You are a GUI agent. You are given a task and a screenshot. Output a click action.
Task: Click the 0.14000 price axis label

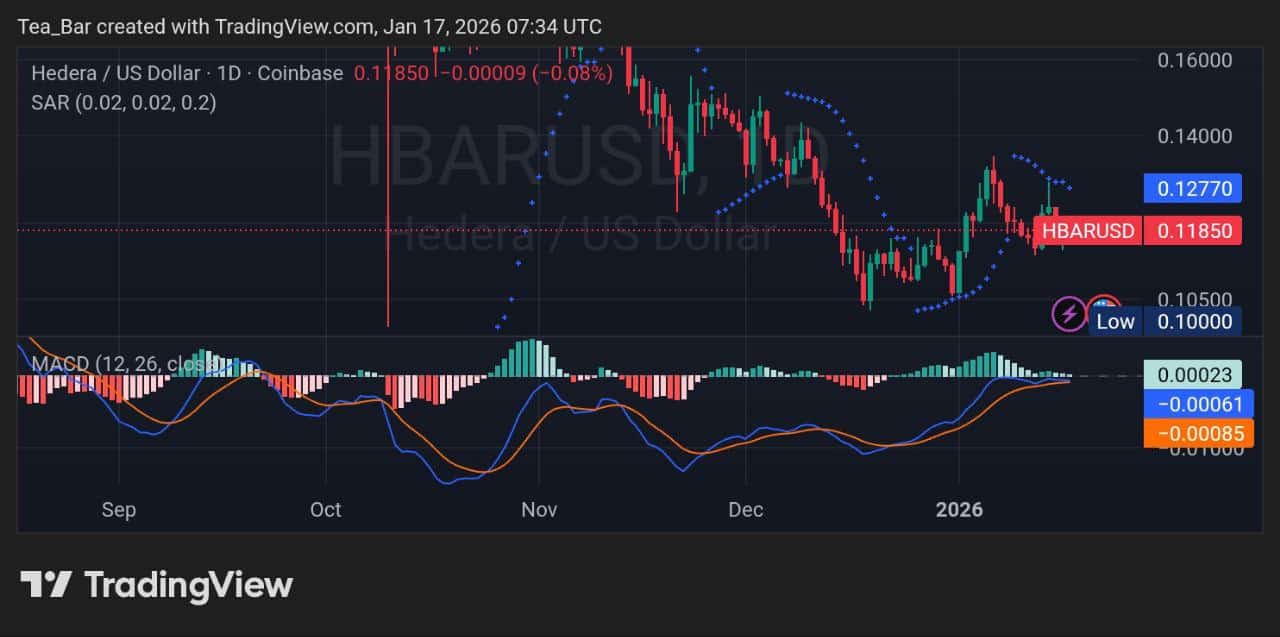point(1194,136)
